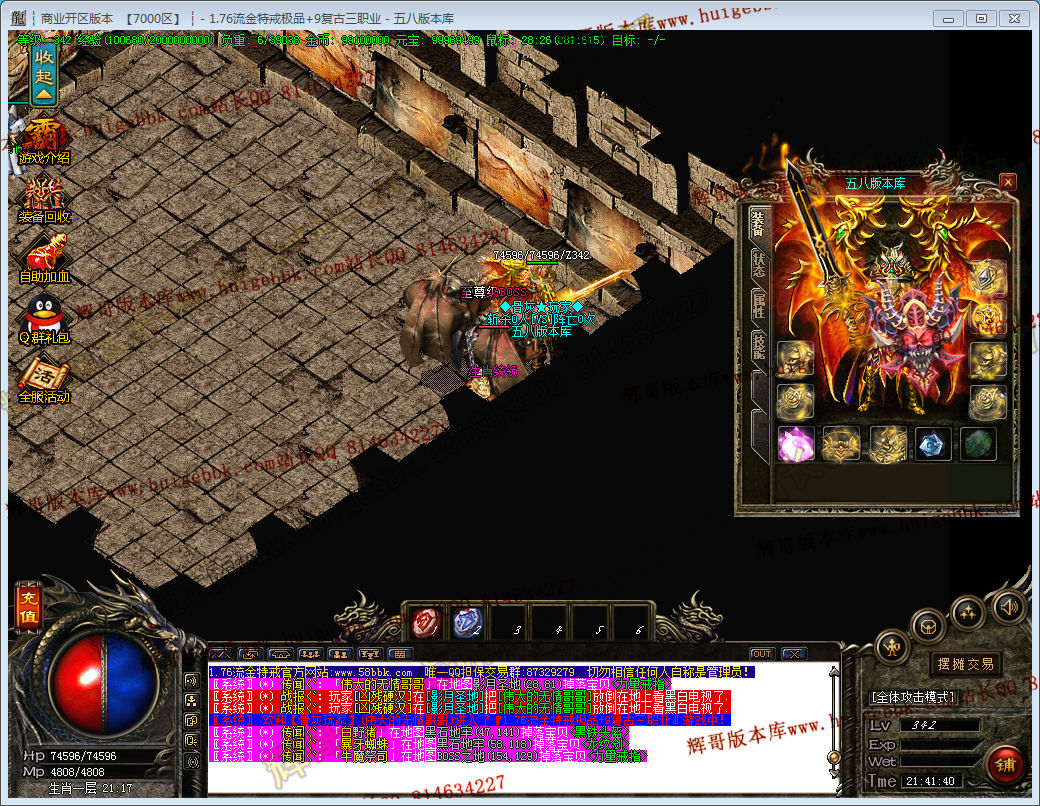
Task: Click the second chat toolbar icon with looped arrow
Action: 250,654
